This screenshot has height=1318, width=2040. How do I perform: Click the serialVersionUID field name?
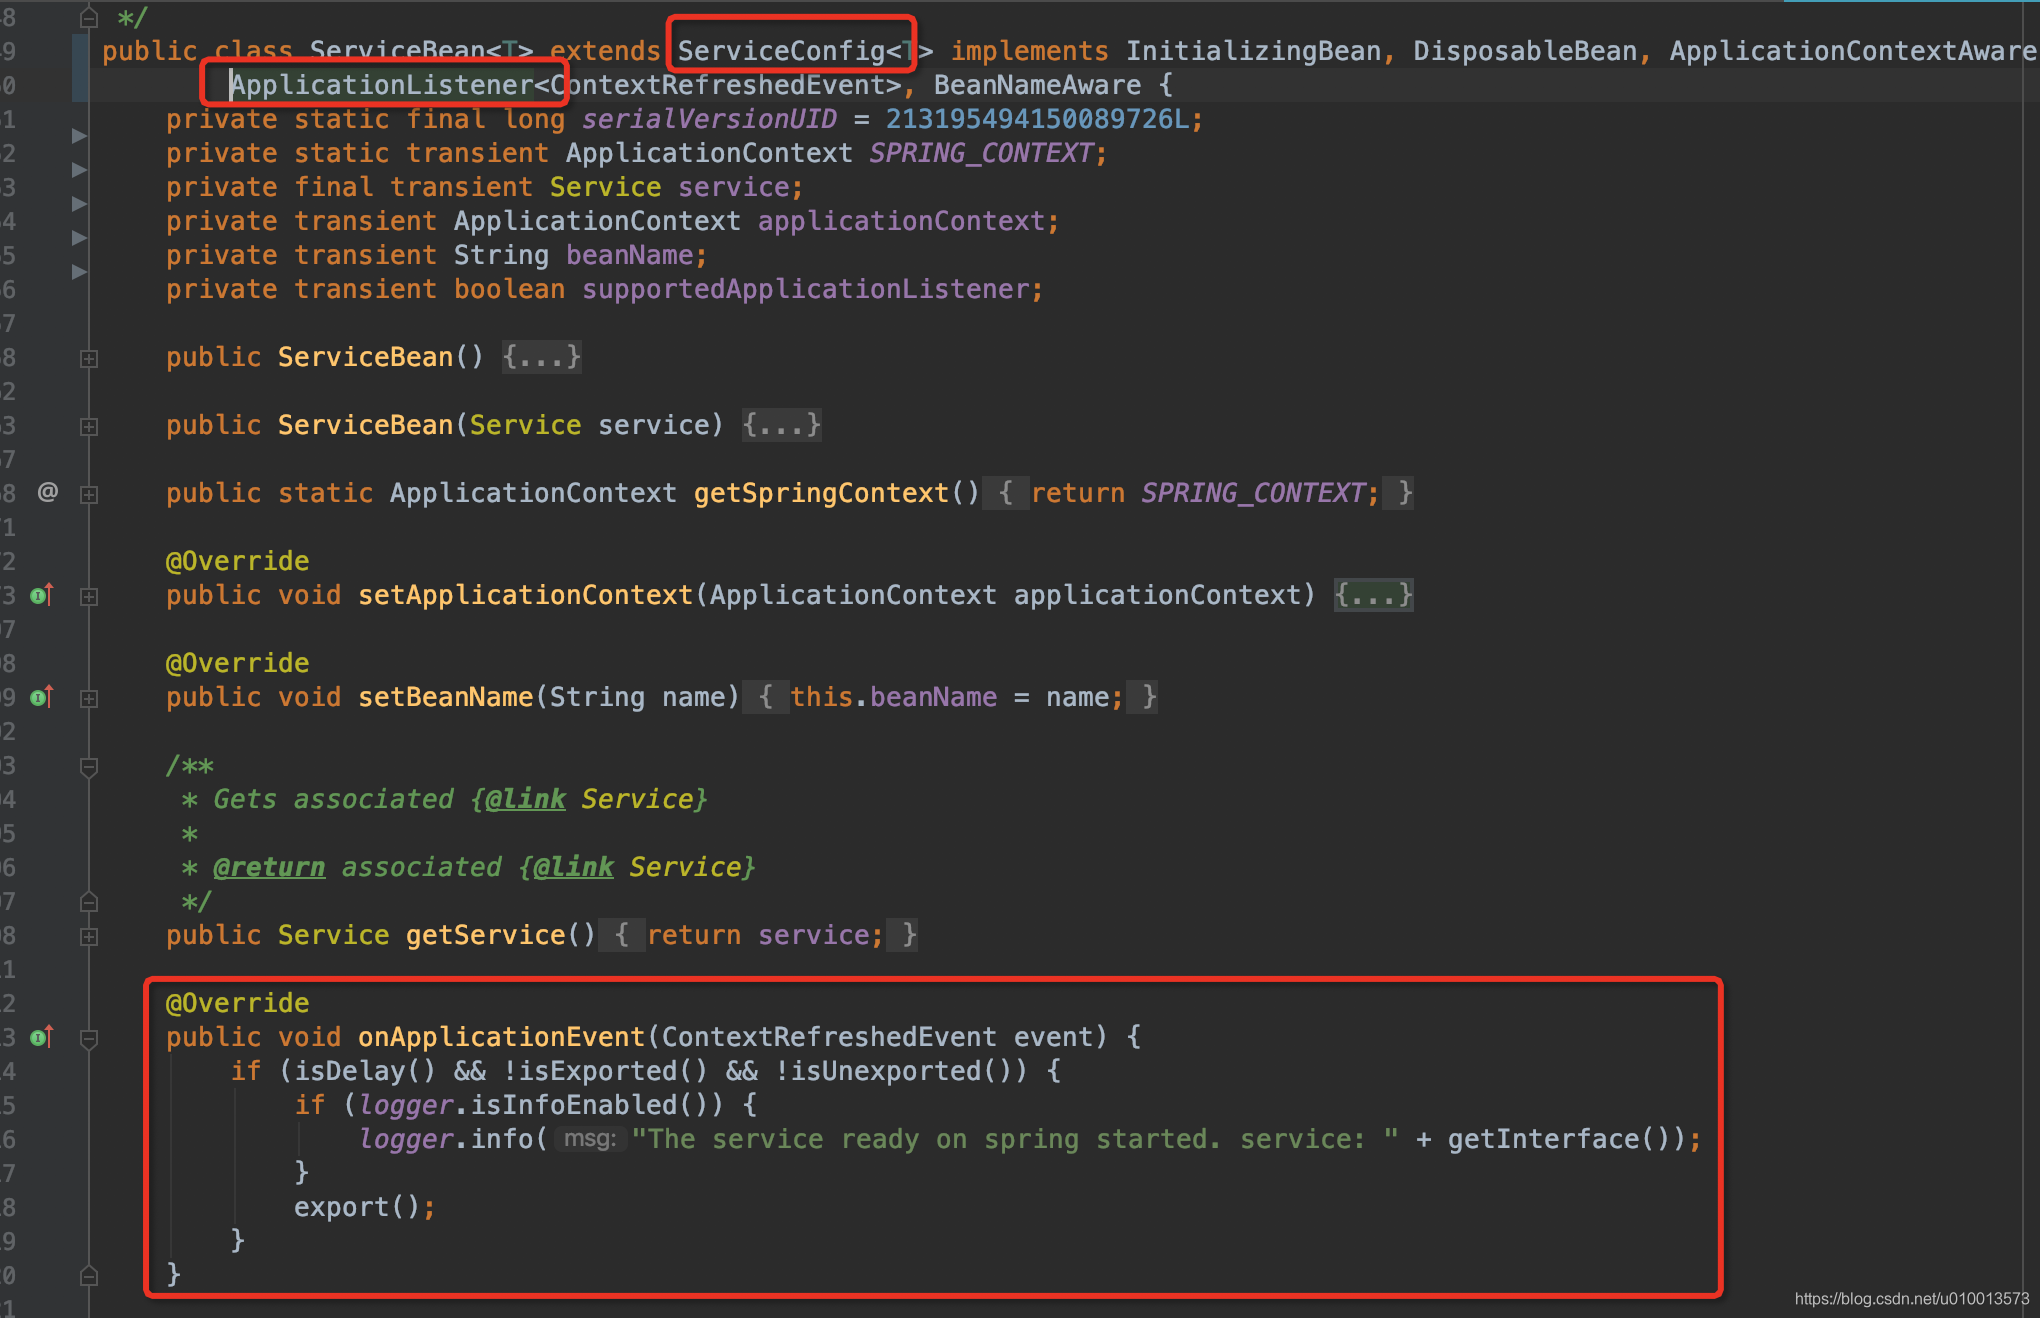click(x=710, y=119)
